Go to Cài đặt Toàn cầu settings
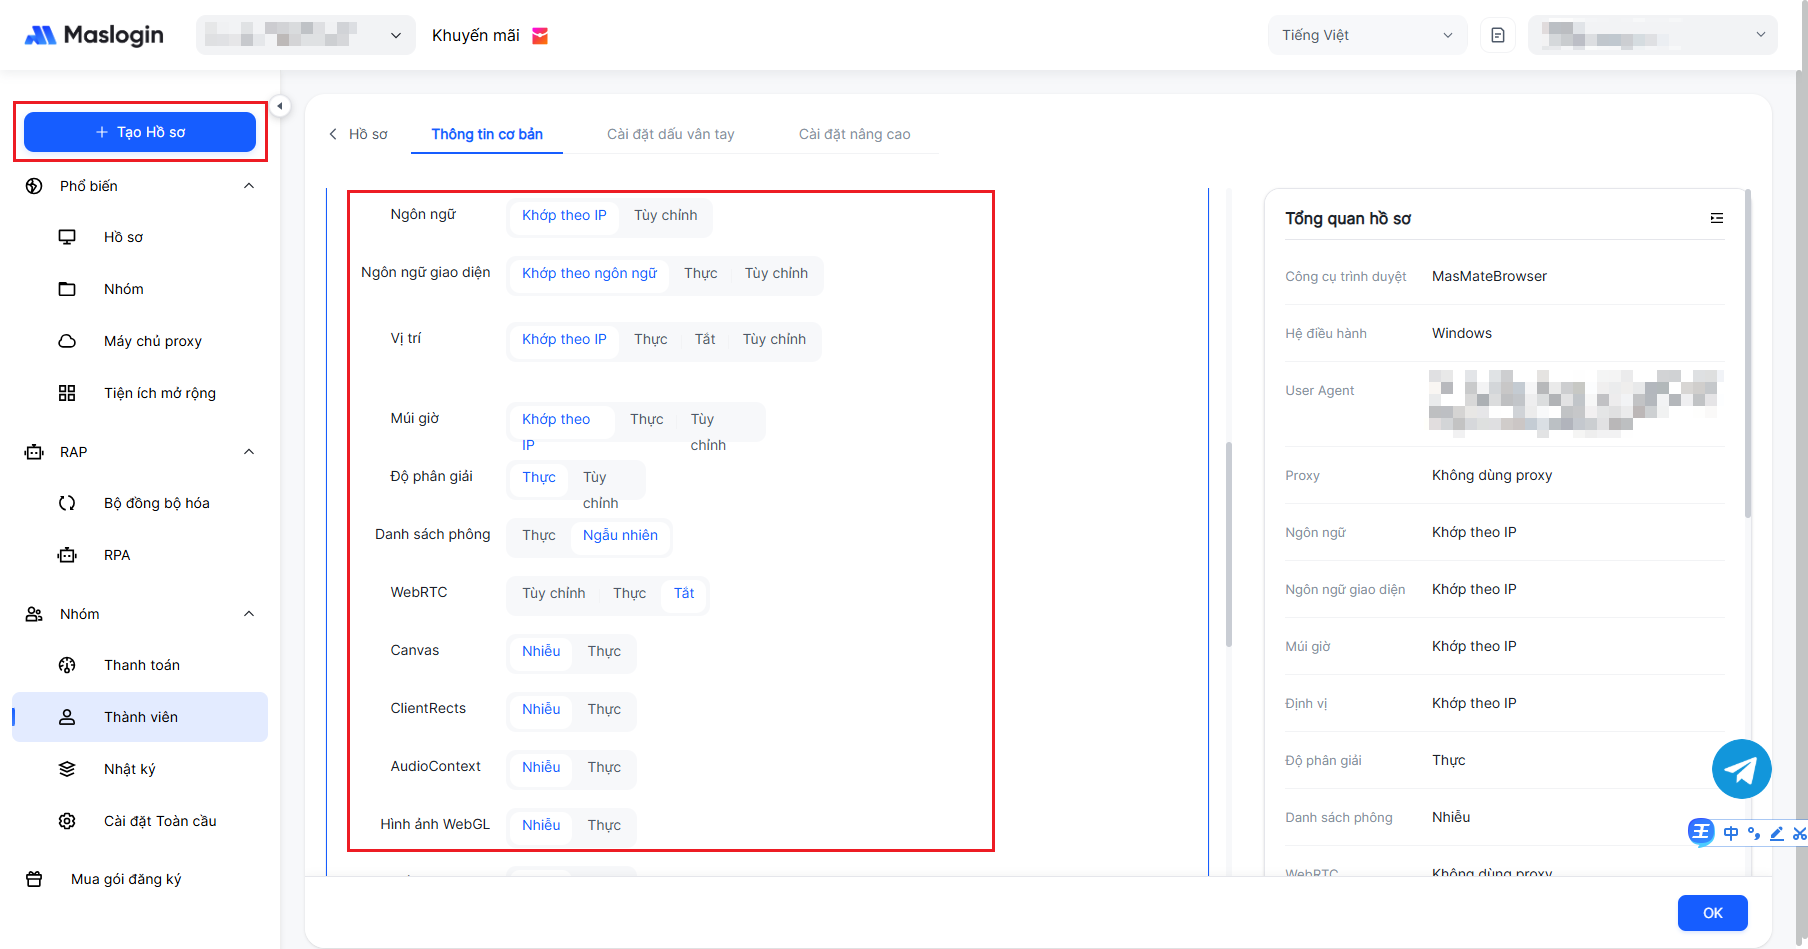Viewport: 1808px width, 949px height. pos(159,821)
